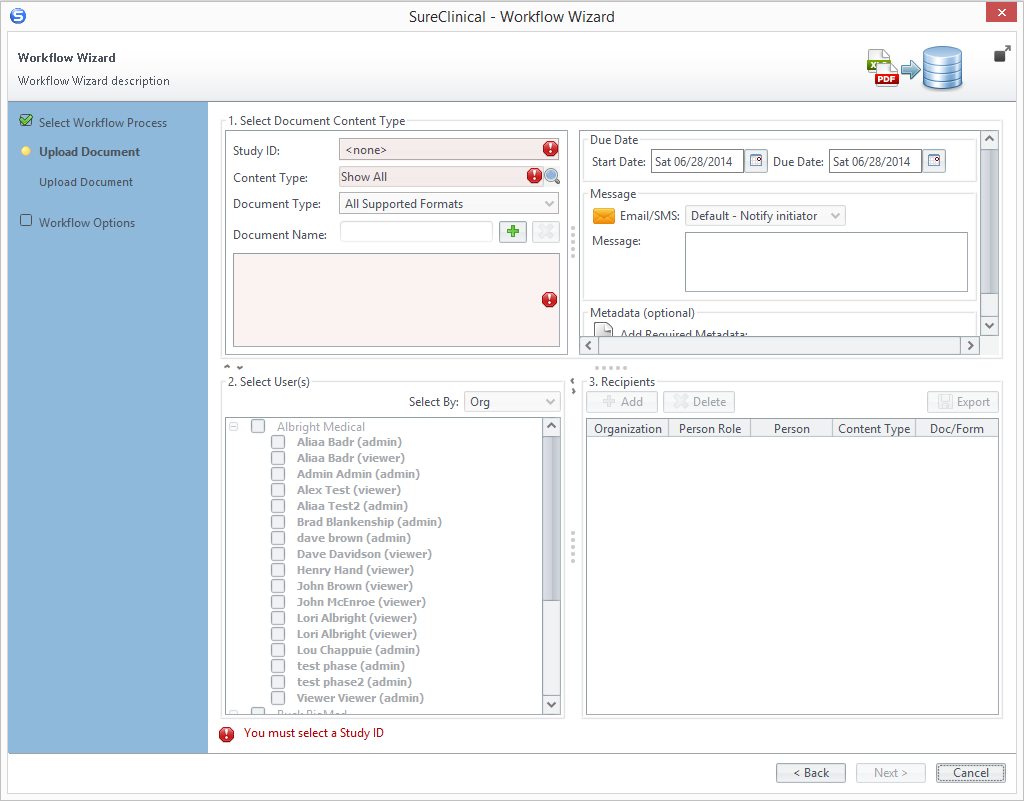
Task: Click the user list scroll down arrow
Action: tap(551, 704)
